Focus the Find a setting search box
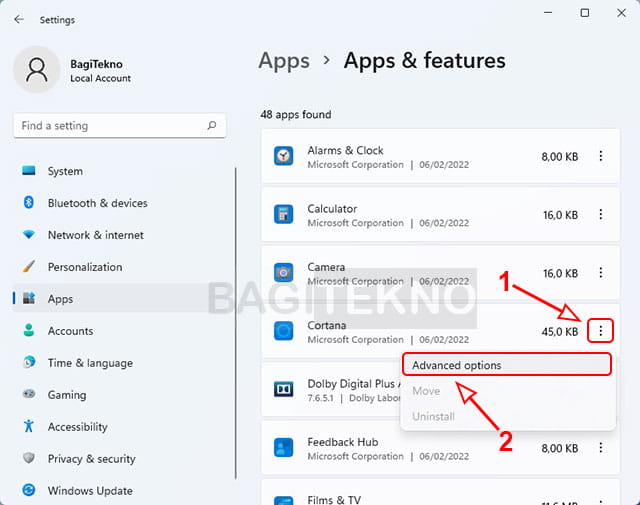Image resolution: width=640 pixels, height=505 pixels. coord(120,125)
